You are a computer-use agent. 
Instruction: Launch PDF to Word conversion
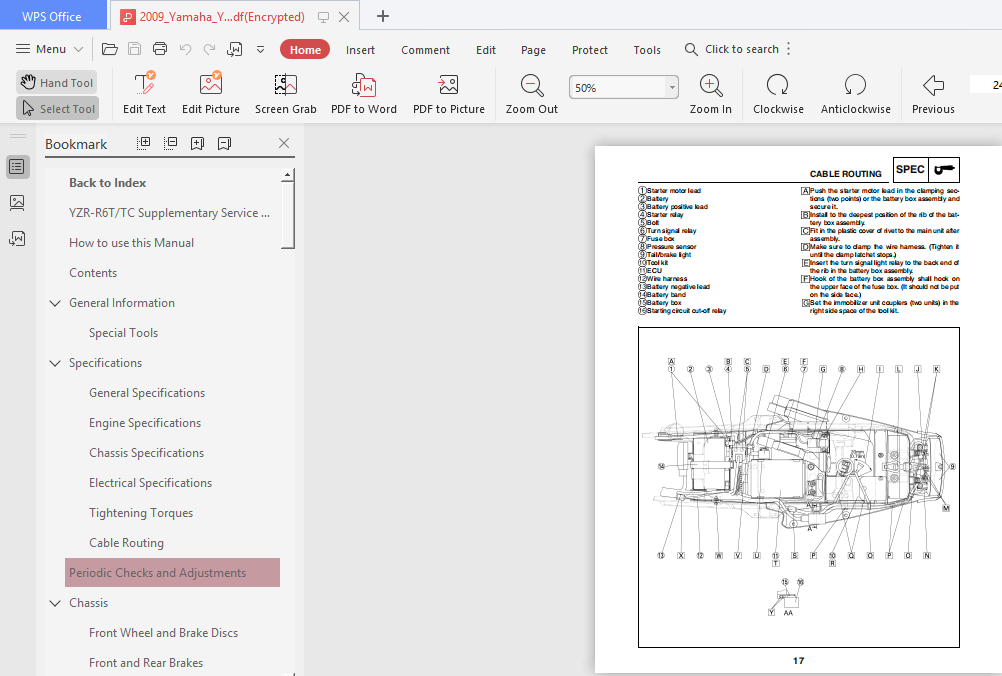tap(364, 93)
